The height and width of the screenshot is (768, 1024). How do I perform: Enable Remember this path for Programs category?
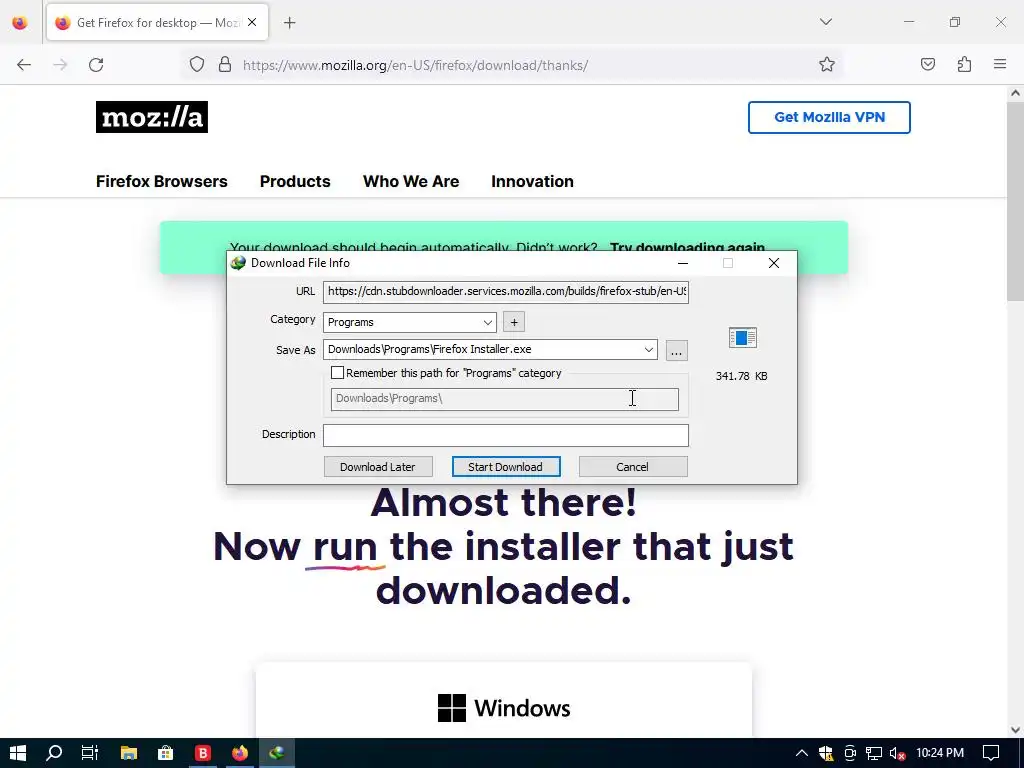point(337,373)
